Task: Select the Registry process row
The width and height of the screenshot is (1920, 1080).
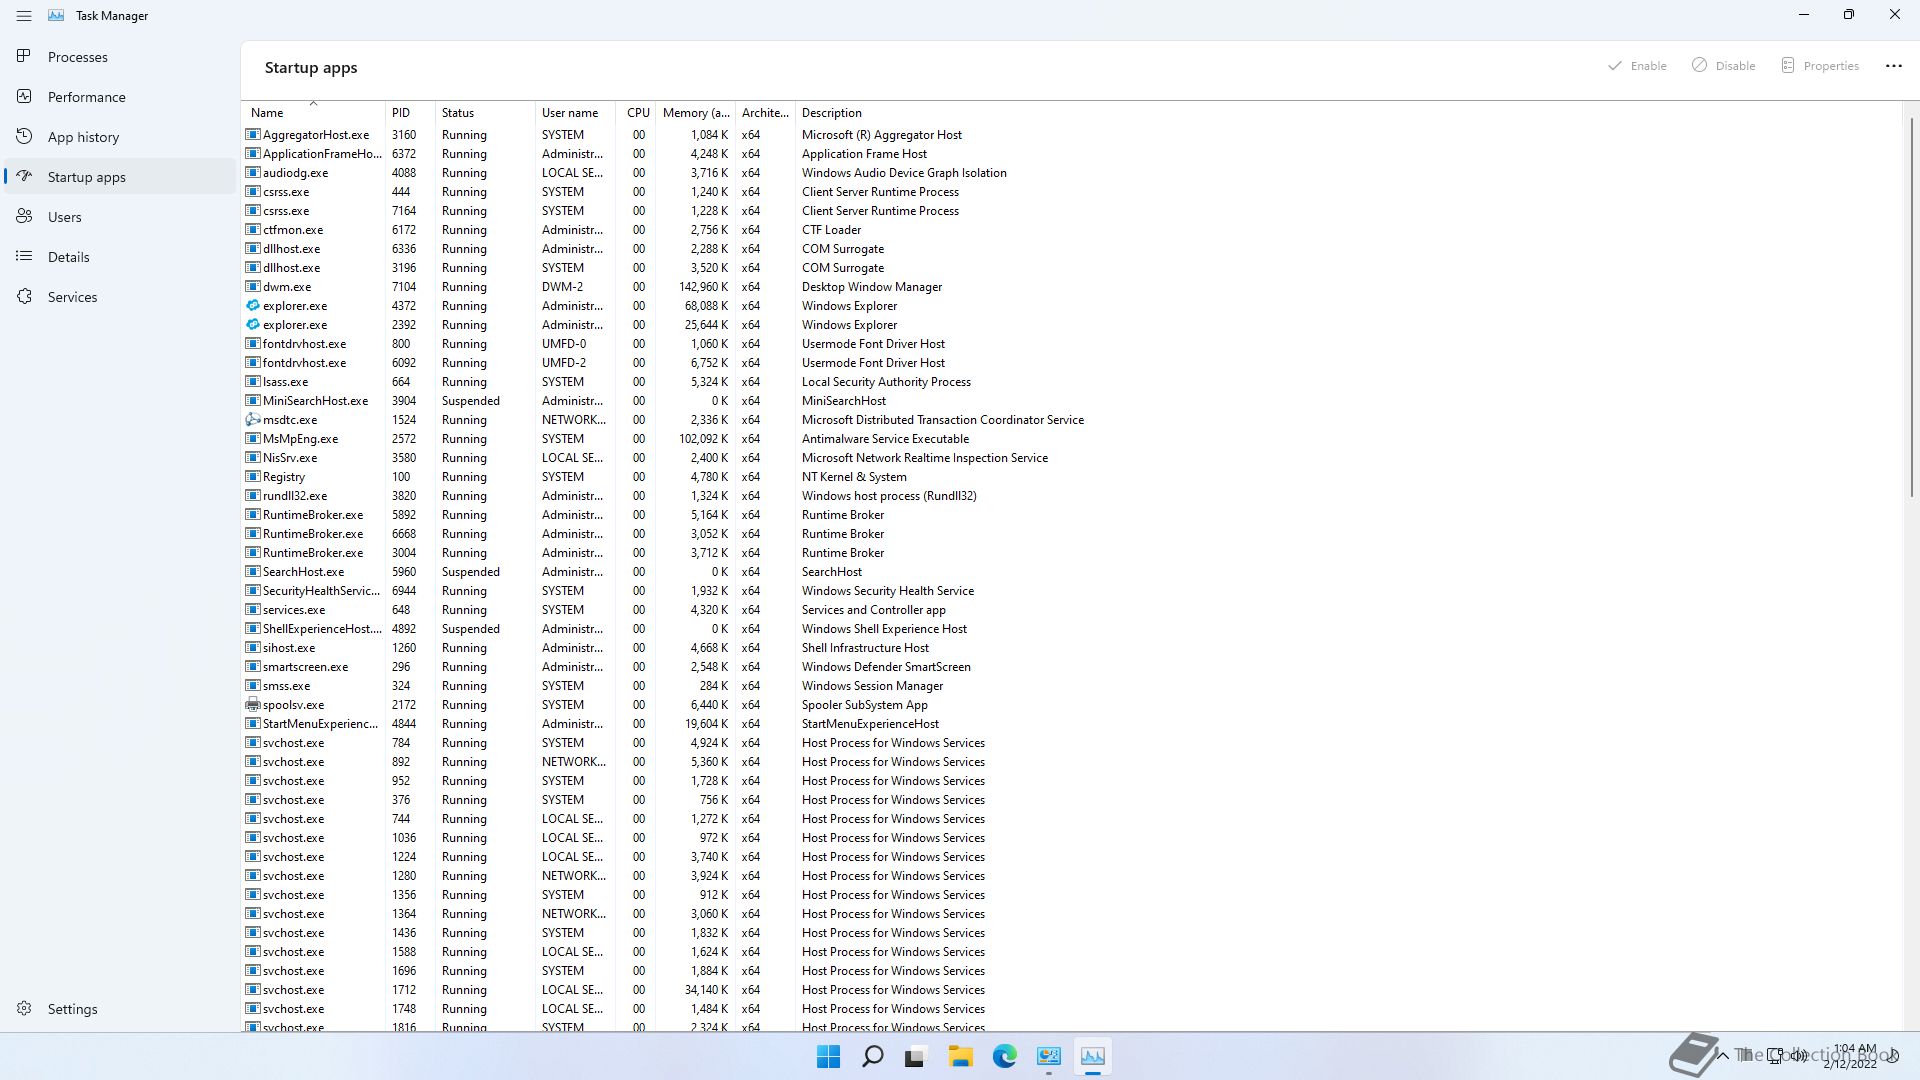Action: click(1072, 477)
